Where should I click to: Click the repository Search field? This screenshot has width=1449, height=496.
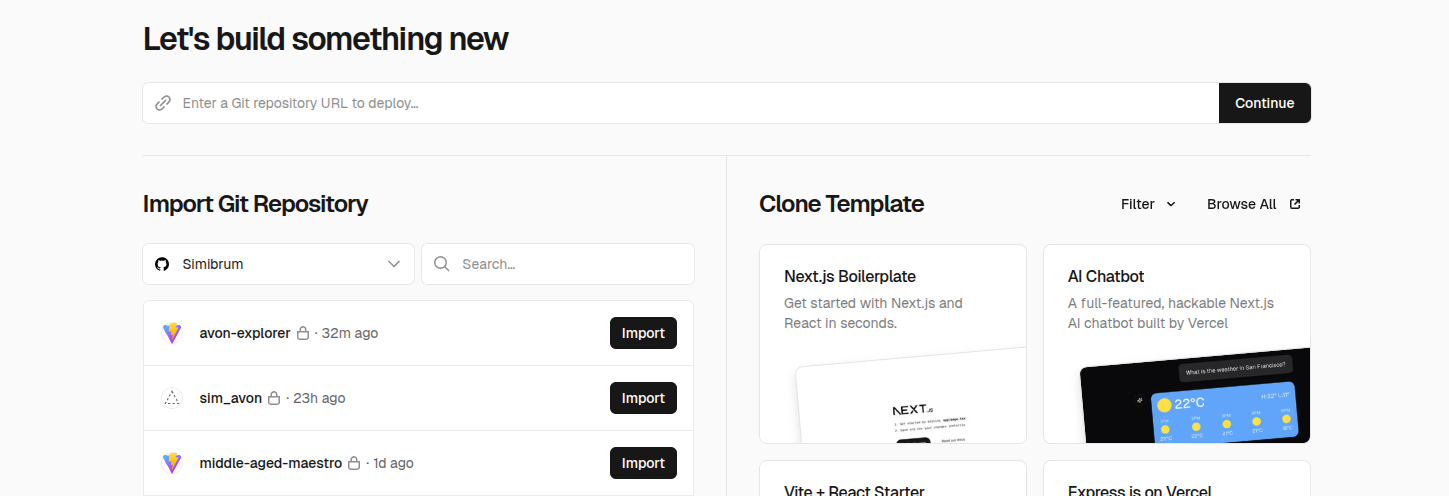click(x=570, y=264)
